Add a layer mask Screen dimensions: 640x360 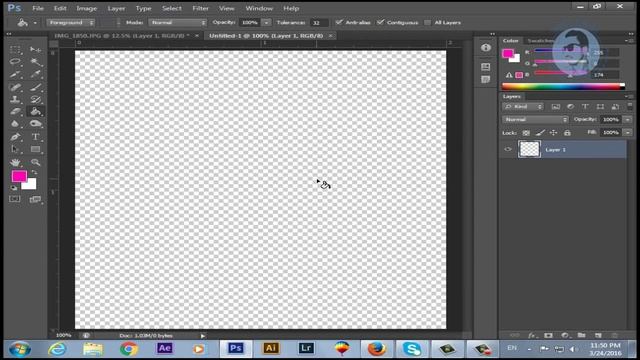click(548, 336)
